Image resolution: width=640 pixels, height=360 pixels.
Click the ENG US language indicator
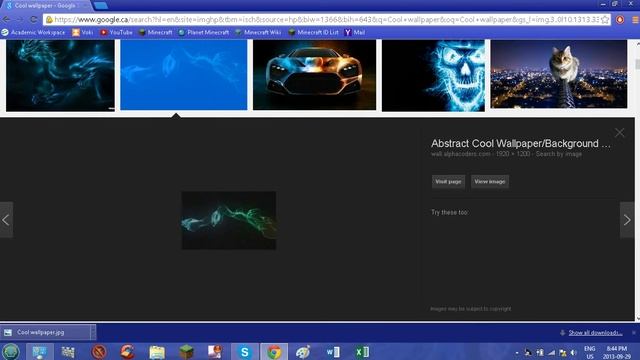590,352
